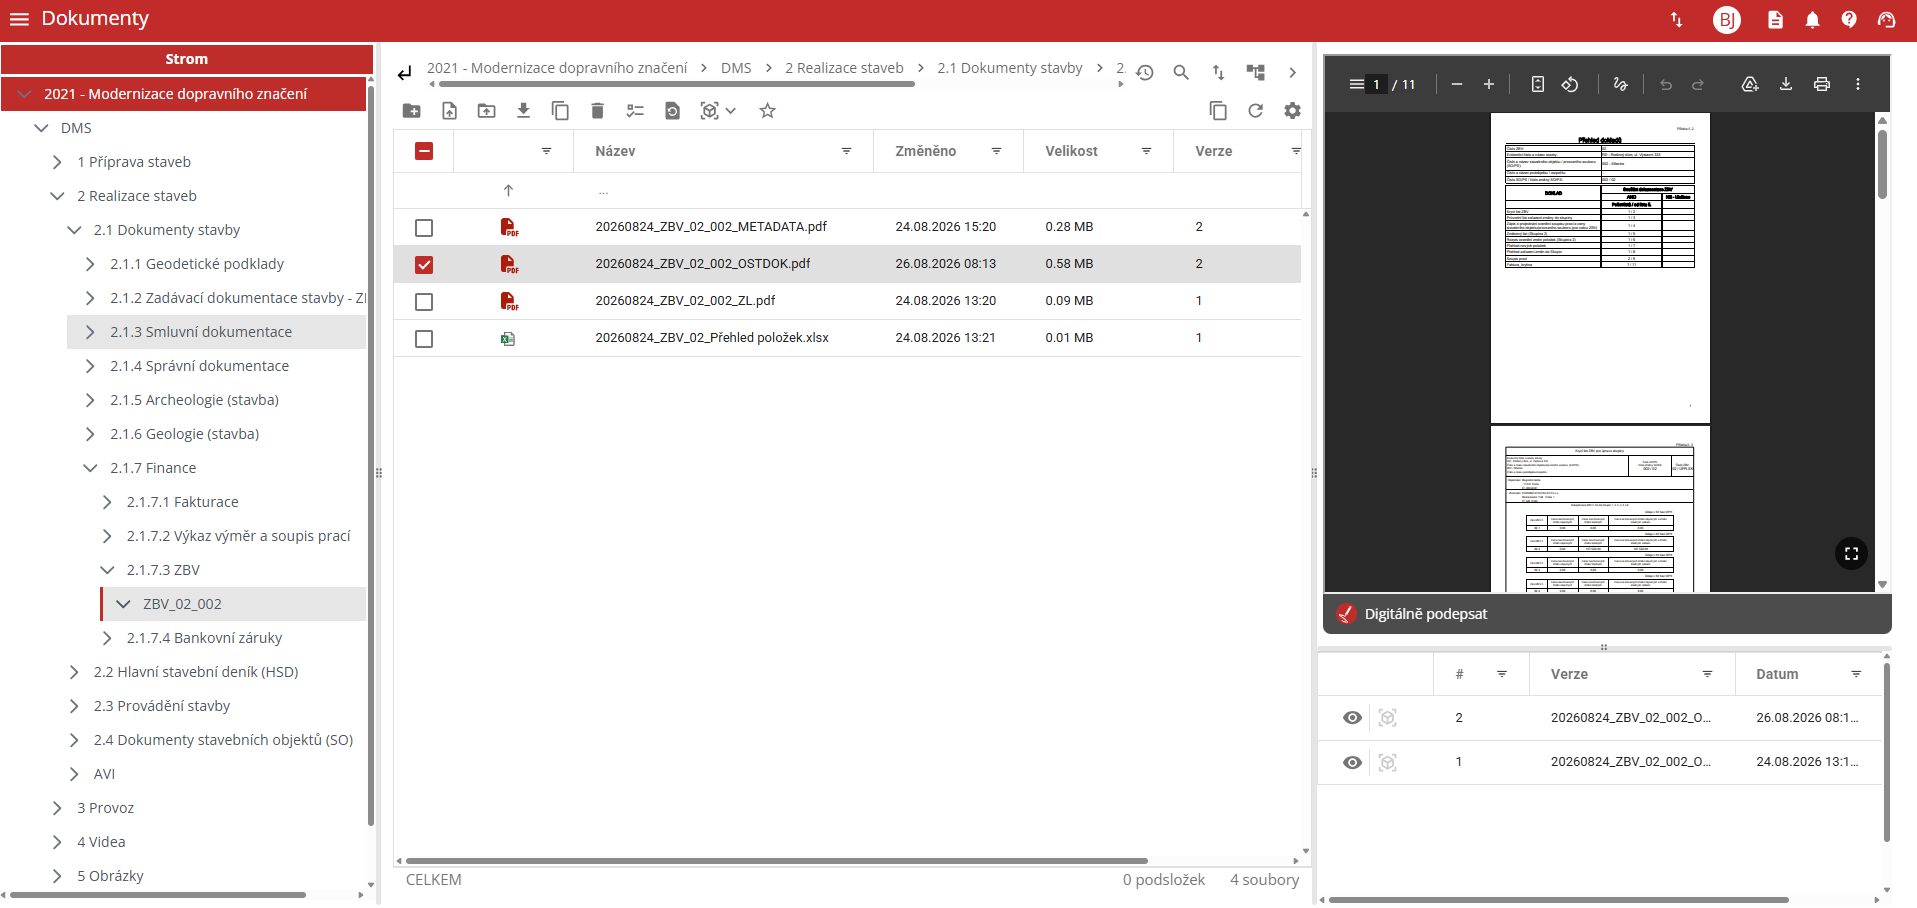
Task: Open 20260824_ZBV_02_002_ZL.pdf file
Action: [685, 300]
